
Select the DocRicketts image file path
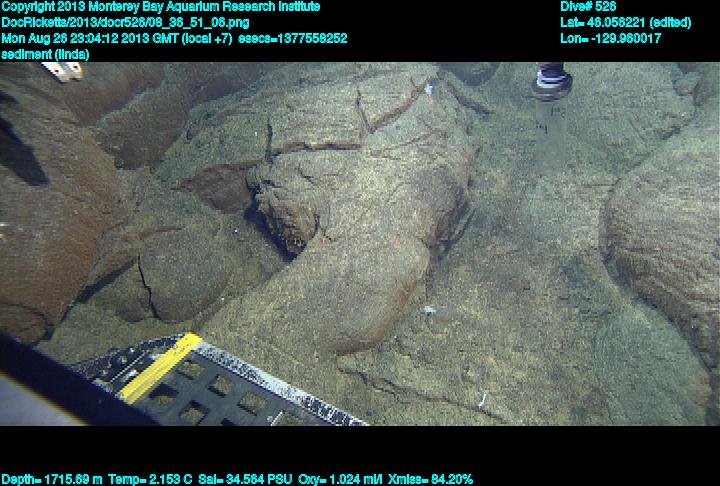[x=125, y=22]
